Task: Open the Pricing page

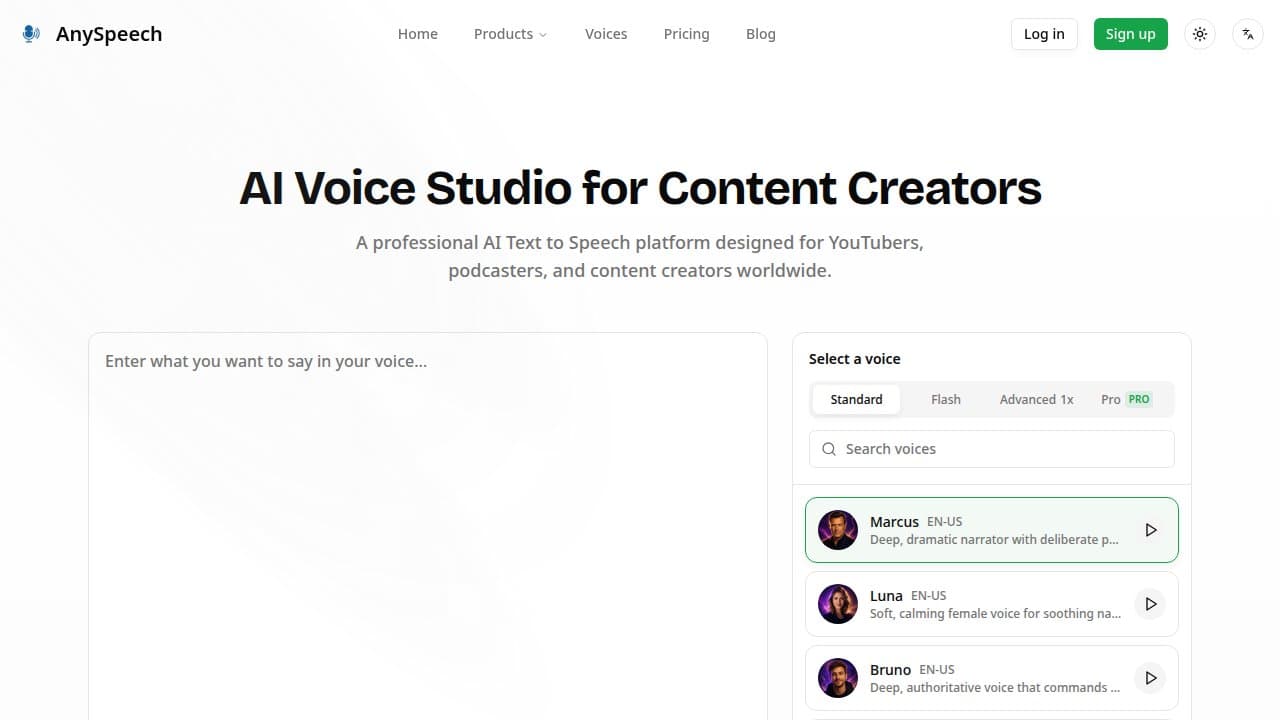Action: click(686, 34)
